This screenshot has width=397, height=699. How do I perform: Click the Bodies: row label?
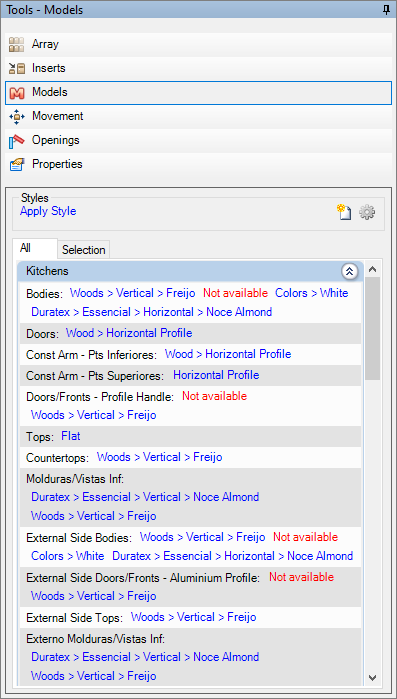click(x=45, y=294)
